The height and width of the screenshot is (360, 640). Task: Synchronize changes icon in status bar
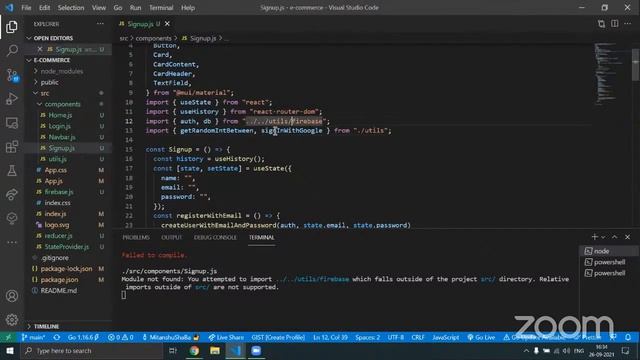(x=57, y=338)
